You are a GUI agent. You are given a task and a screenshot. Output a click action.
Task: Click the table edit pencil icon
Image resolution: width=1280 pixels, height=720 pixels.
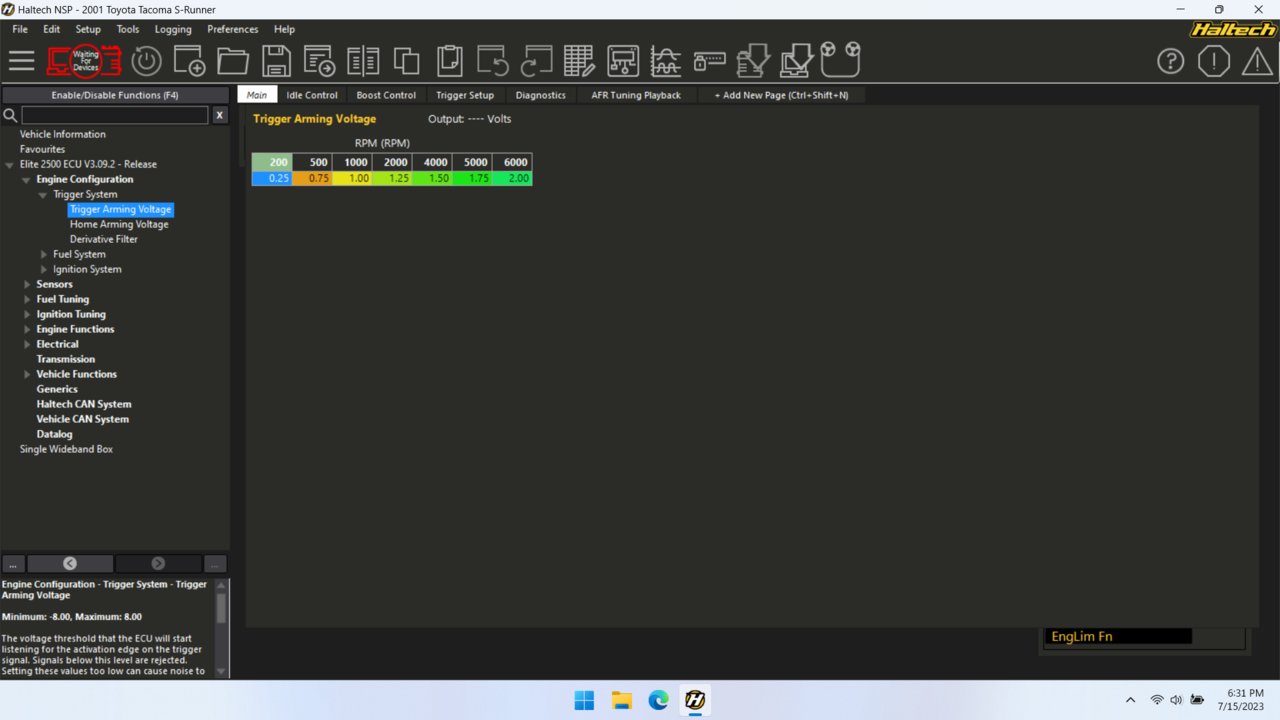[580, 61]
